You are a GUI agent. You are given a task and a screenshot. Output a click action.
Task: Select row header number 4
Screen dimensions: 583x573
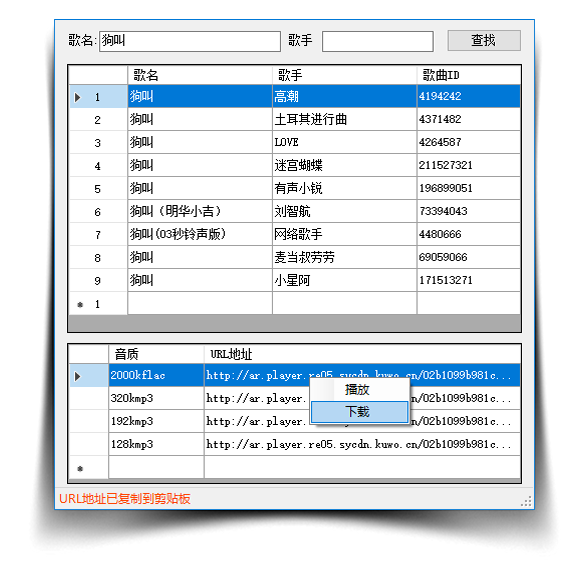[x=98, y=165]
